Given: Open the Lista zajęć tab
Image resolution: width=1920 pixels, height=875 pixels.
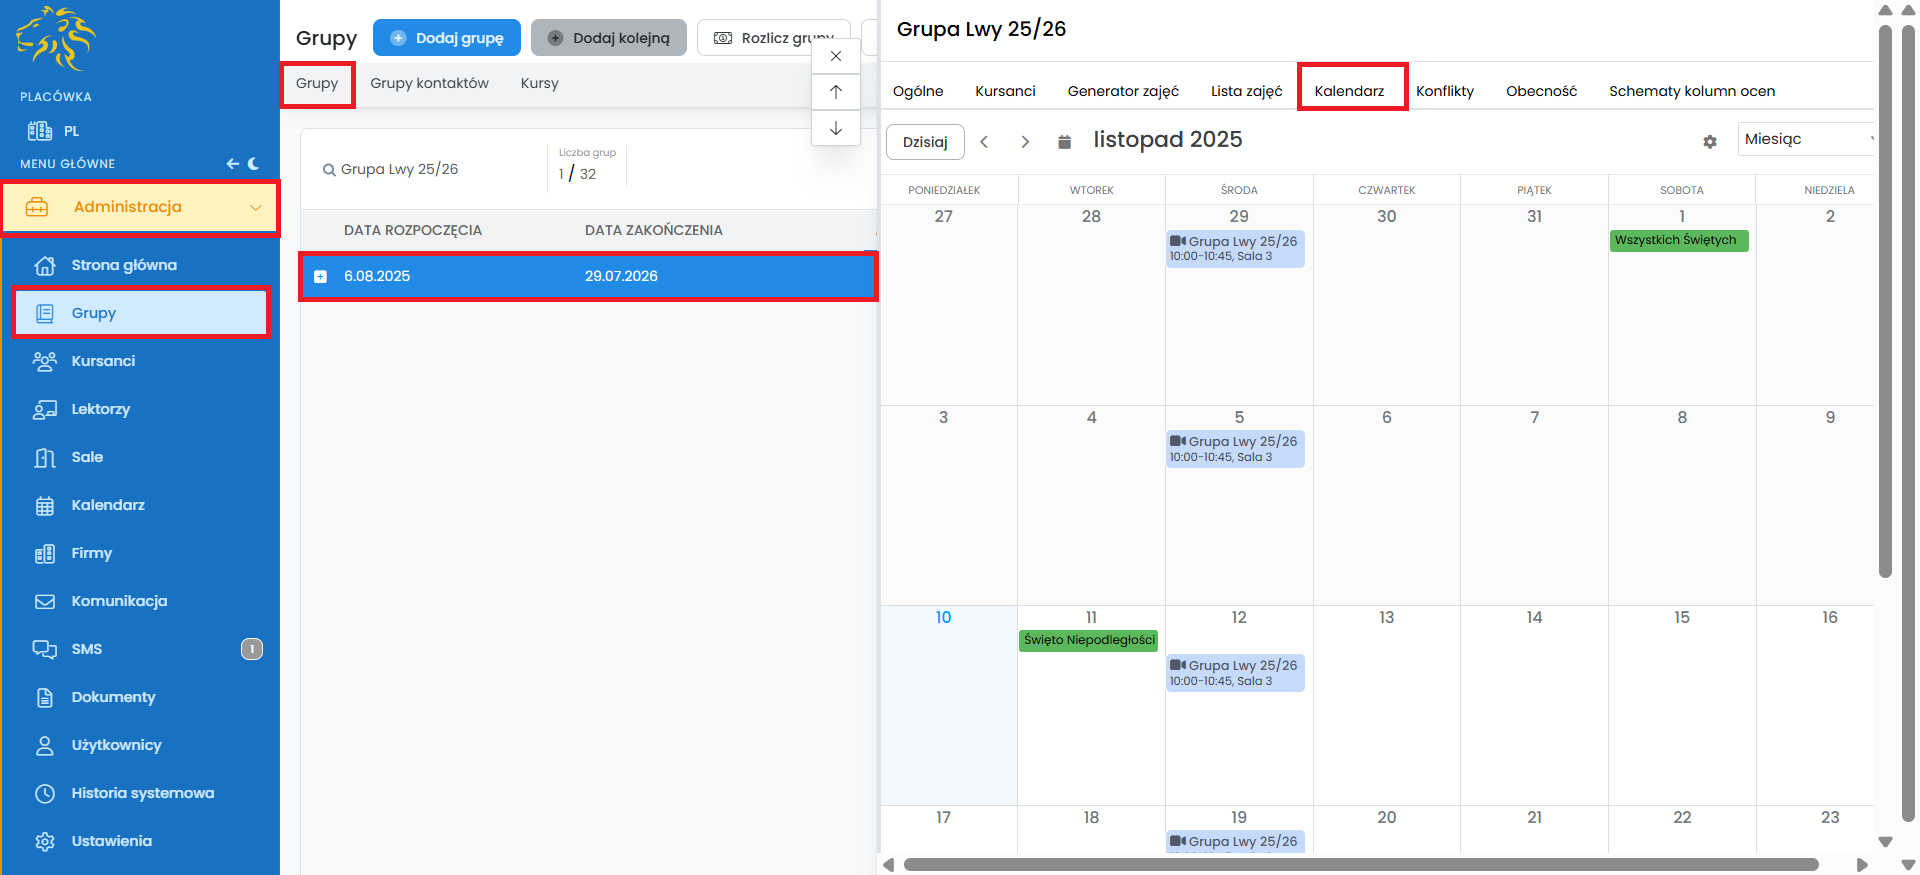Looking at the screenshot, I should coord(1246,91).
